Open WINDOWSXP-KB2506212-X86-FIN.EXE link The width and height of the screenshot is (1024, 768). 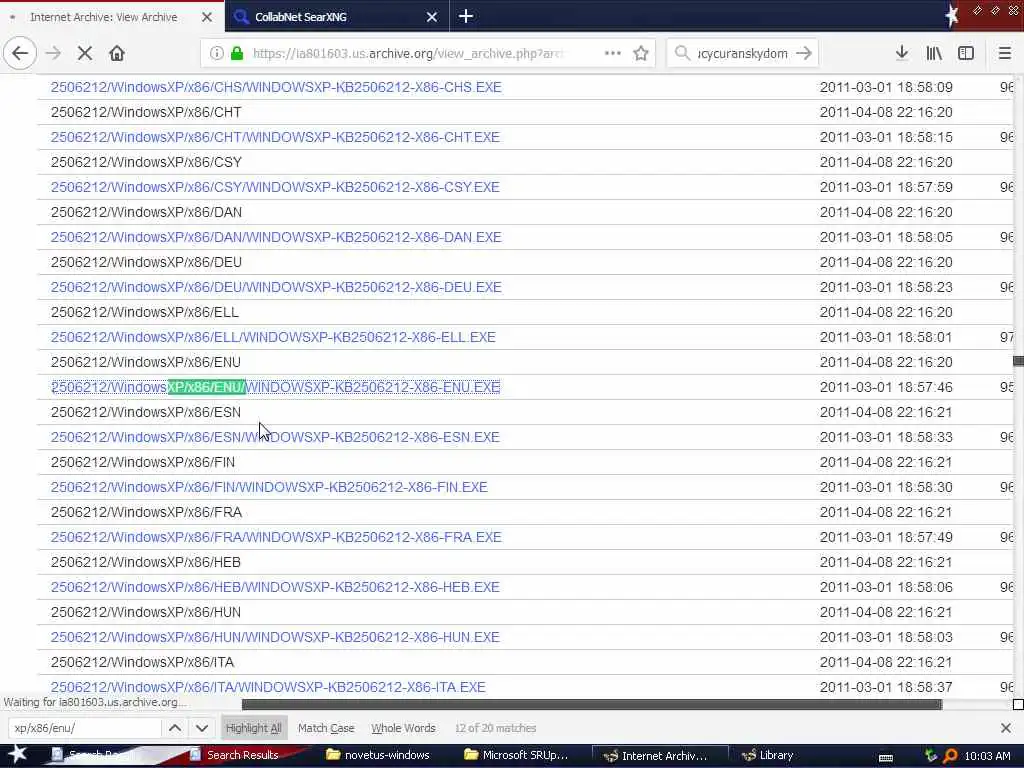(269, 487)
